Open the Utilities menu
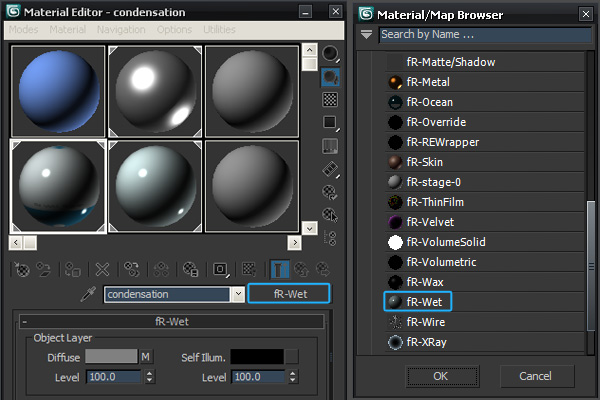This screenshot has height=400, width=600. [219, 29]
